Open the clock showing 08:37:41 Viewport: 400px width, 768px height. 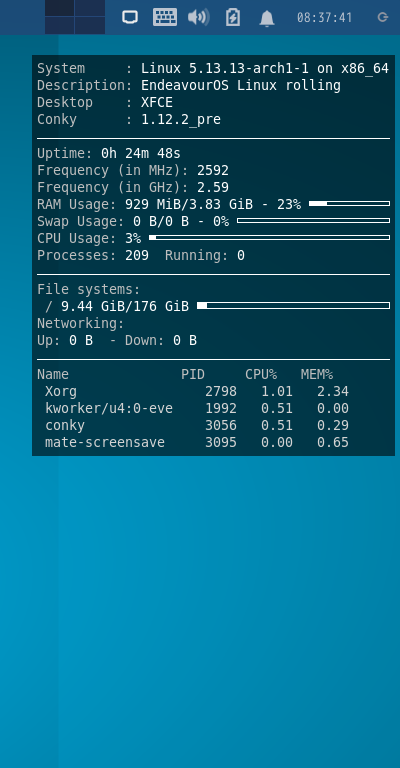pyautogui.click(x=325, y=18)
